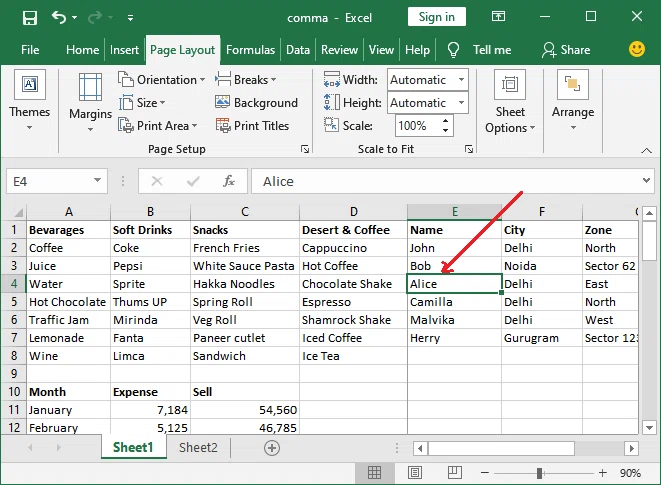
Task: Expand the Width Automatic dropdown
Action: click(x=462, y=80)
